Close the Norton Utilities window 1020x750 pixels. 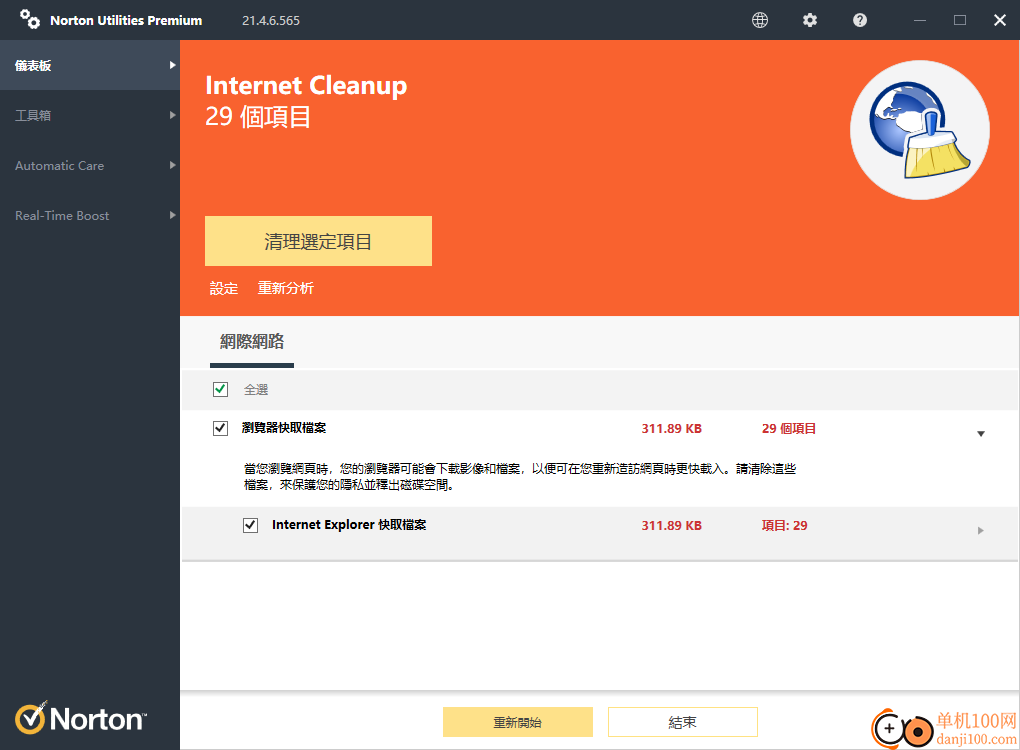(x=1000, y=20)
